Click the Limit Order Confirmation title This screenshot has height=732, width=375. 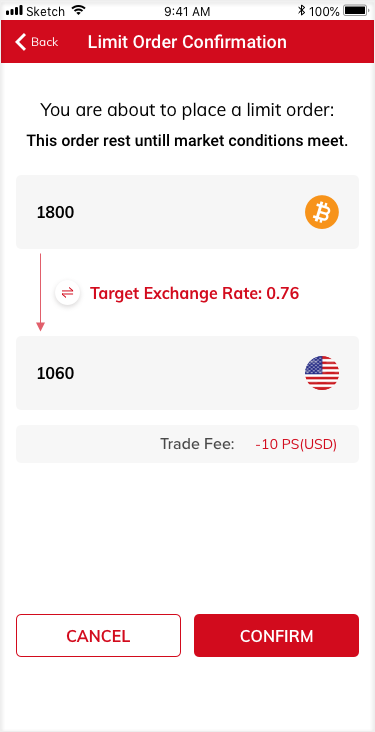(187, 42)
